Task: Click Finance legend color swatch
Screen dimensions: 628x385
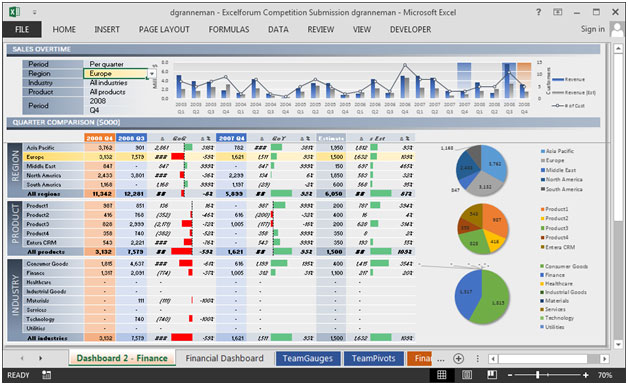Action: point(542,275)
